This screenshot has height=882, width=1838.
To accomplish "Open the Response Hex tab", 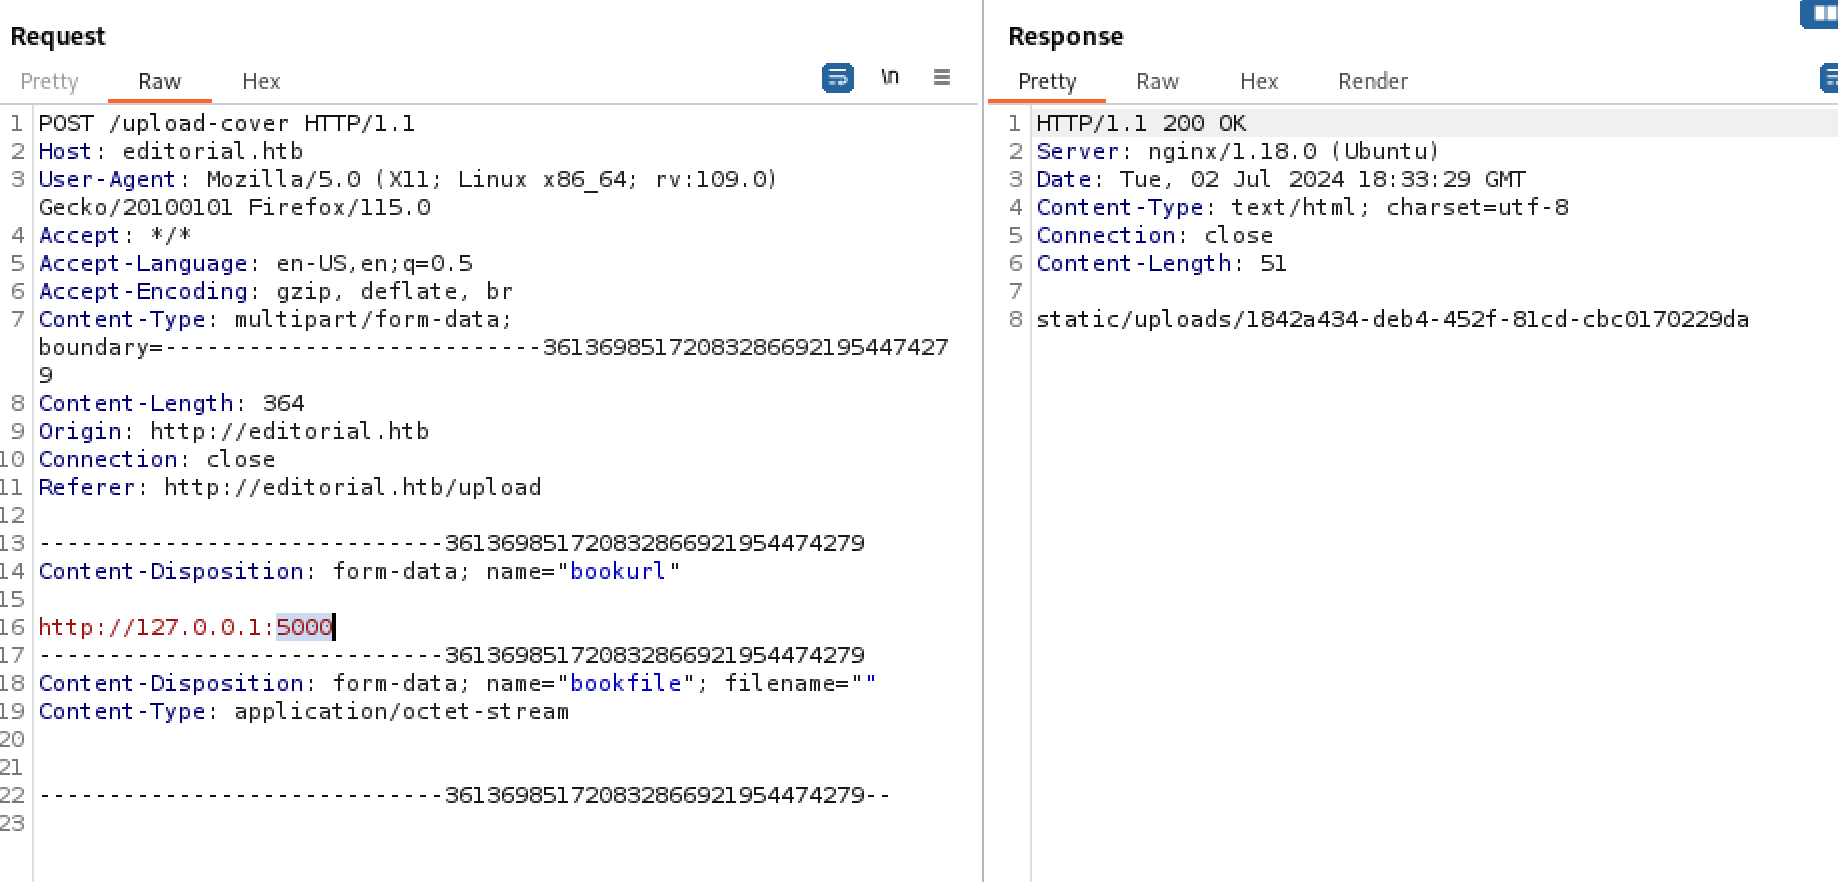I will [1259, 81].
